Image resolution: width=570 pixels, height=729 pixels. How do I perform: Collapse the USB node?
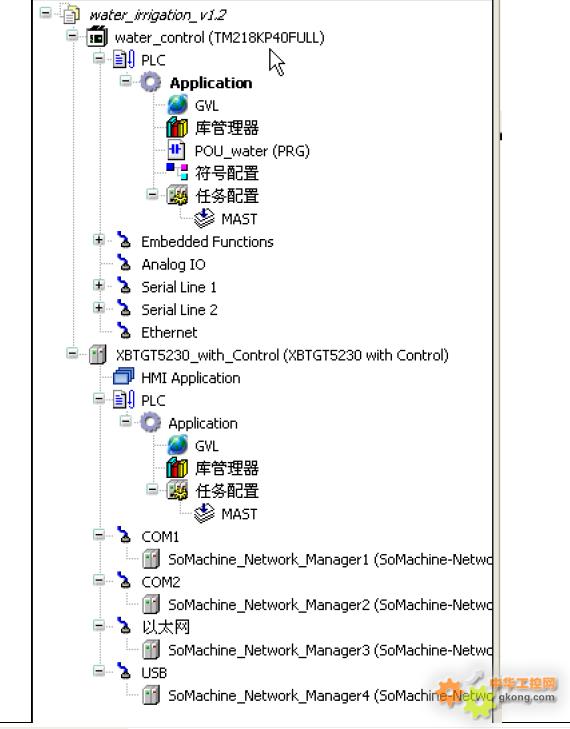coord(99,671)
